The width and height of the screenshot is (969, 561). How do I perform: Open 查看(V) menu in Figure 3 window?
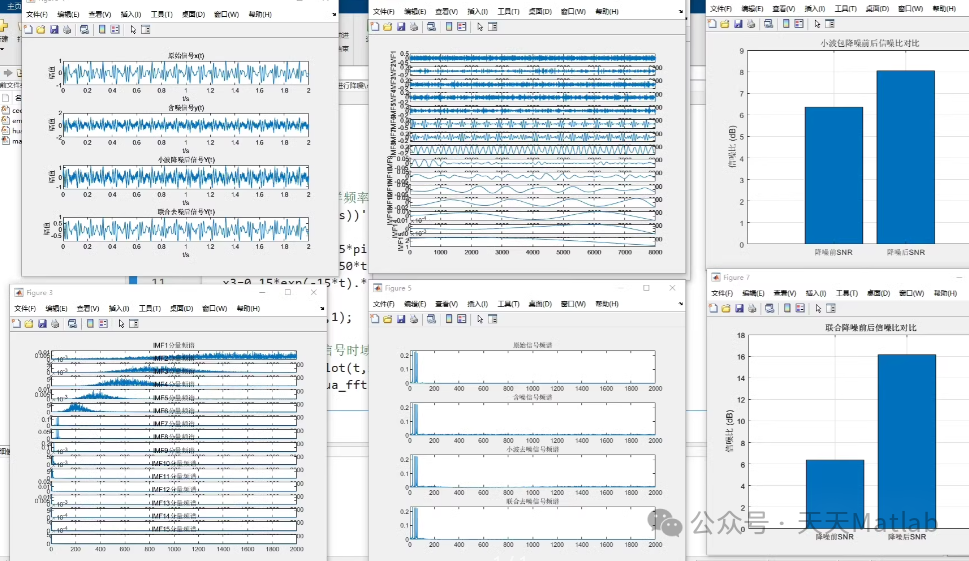click(88, 308)
